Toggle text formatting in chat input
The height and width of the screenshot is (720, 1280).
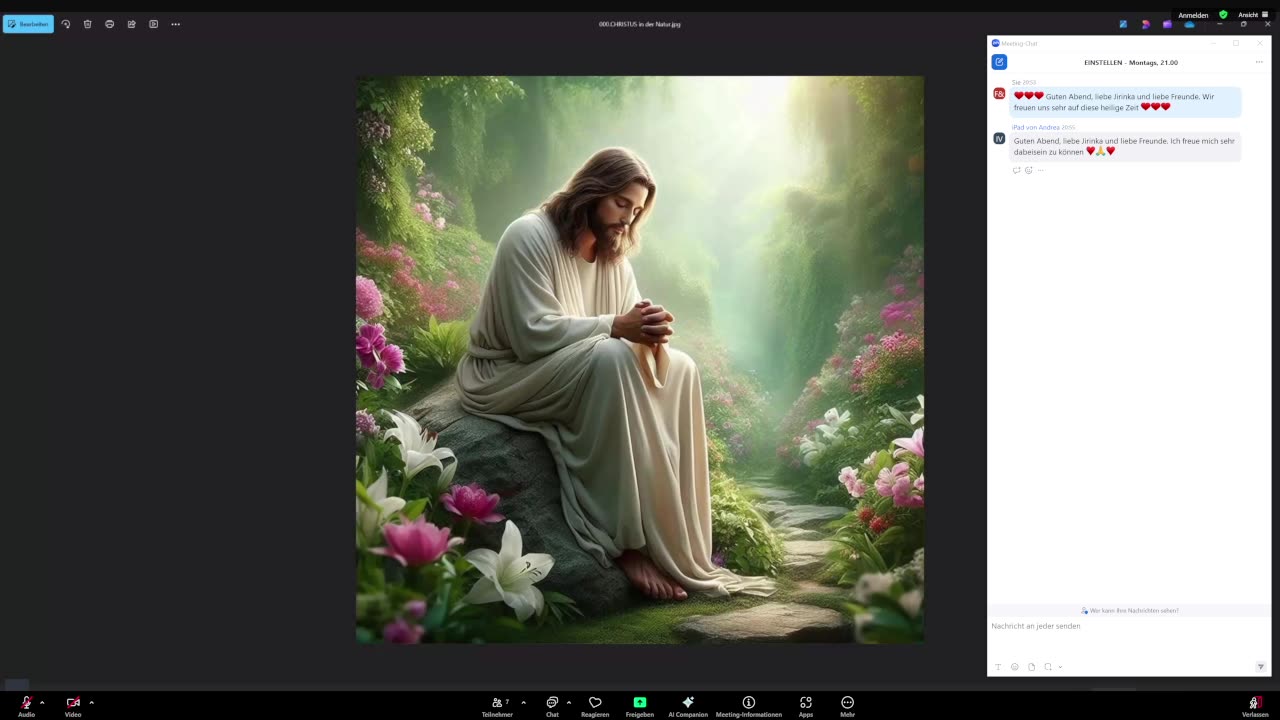[998, 667]
